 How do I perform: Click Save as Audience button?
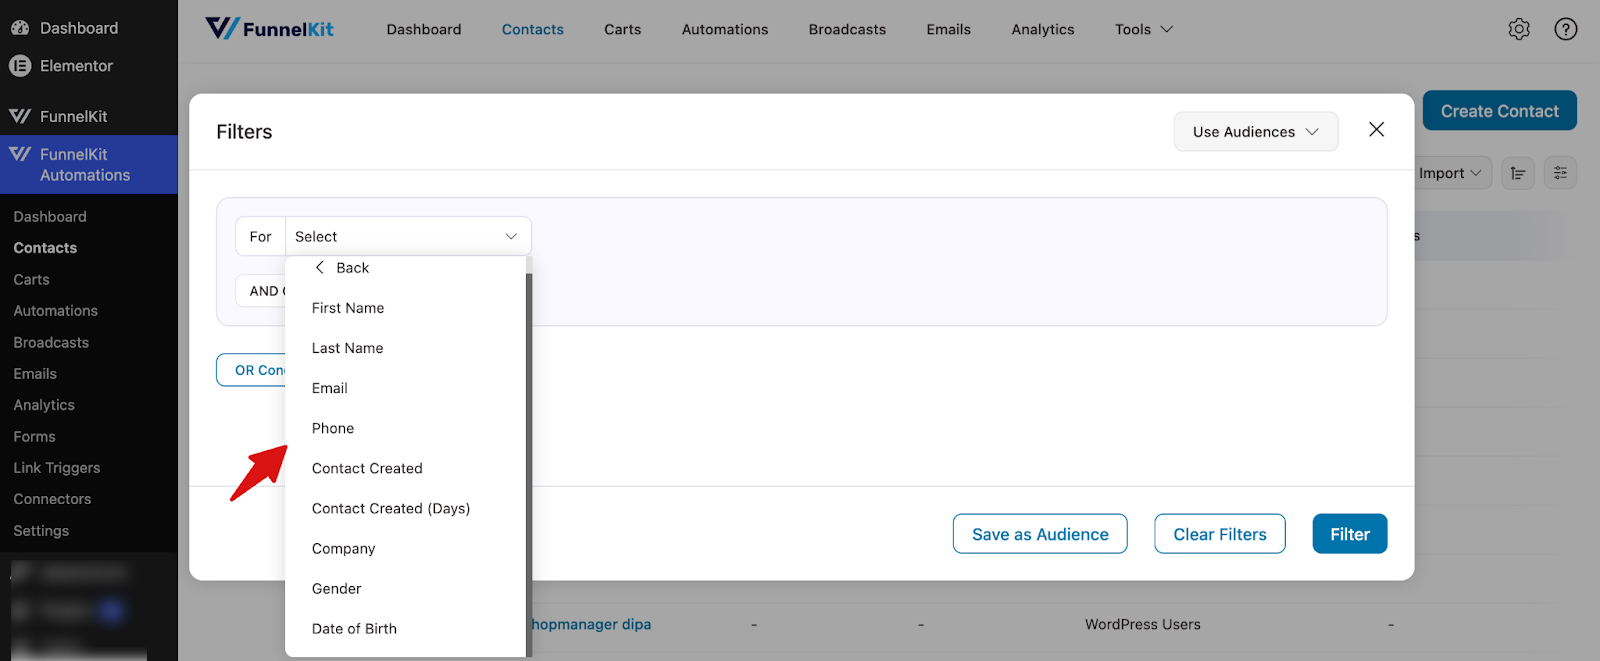(1040, 534)
